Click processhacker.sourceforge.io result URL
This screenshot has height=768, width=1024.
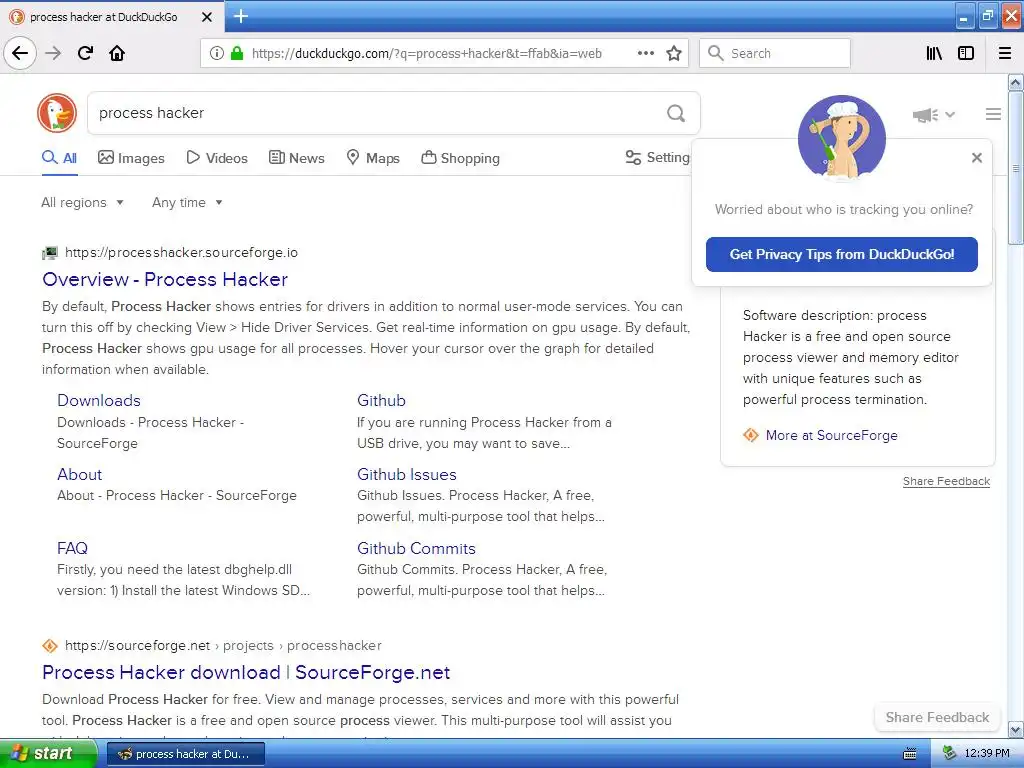182,253
